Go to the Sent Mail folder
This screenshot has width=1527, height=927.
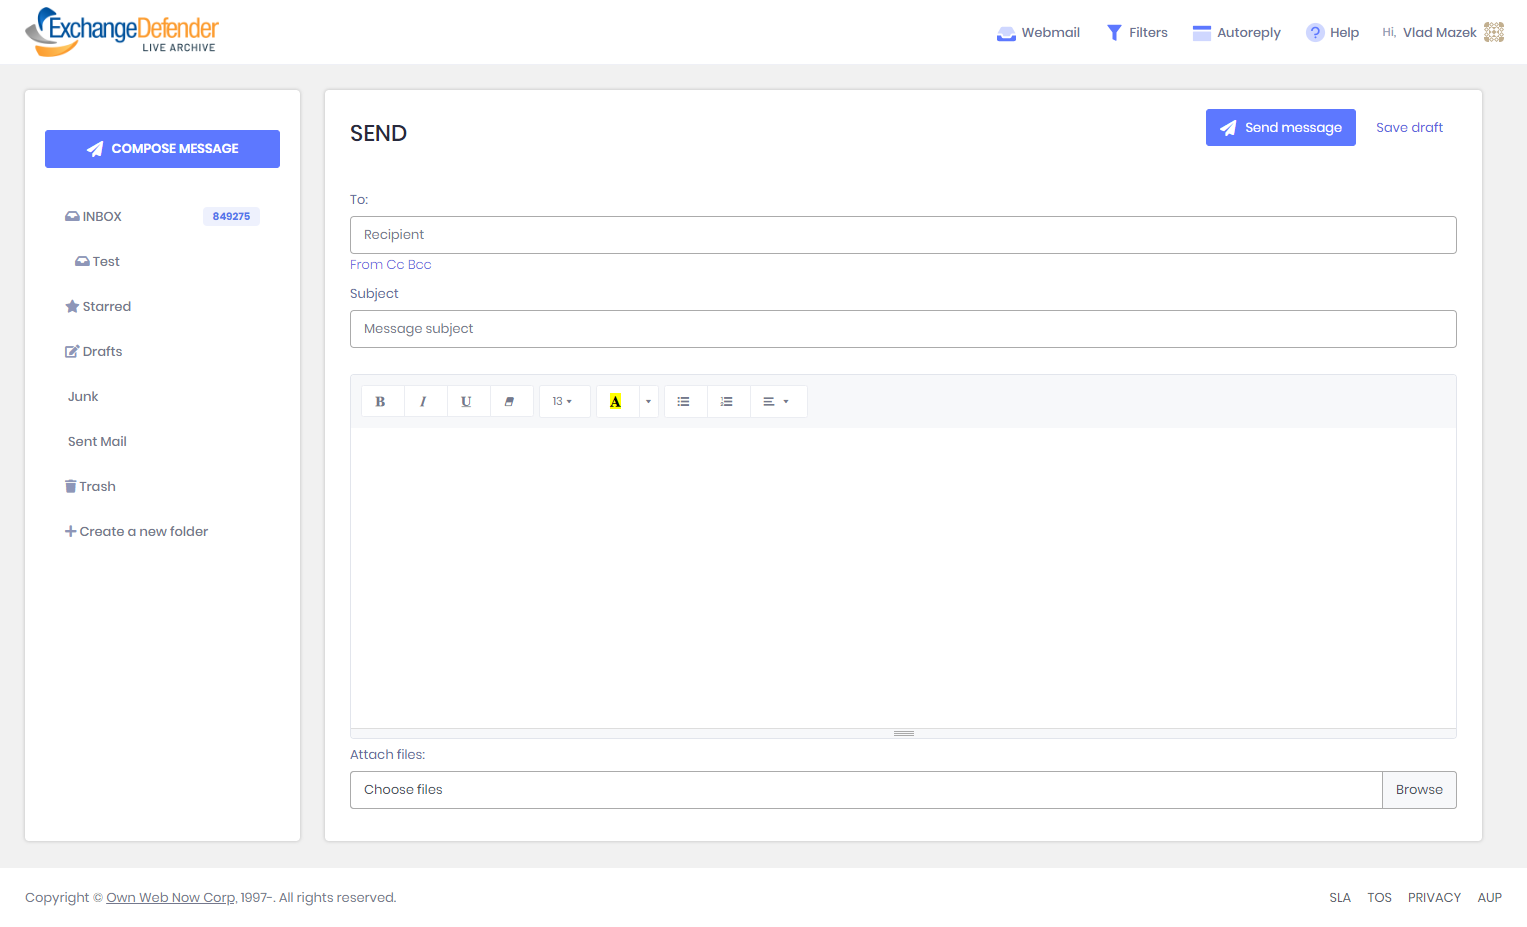point(97,441)
